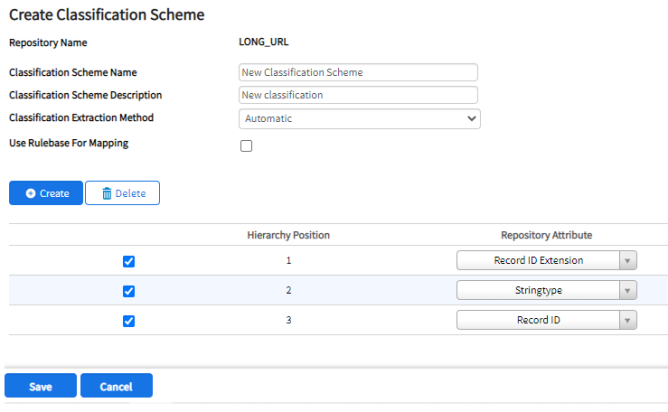Click the Save button
The width and height of the screenshot is (668, 412).
(x=40, y=386)
